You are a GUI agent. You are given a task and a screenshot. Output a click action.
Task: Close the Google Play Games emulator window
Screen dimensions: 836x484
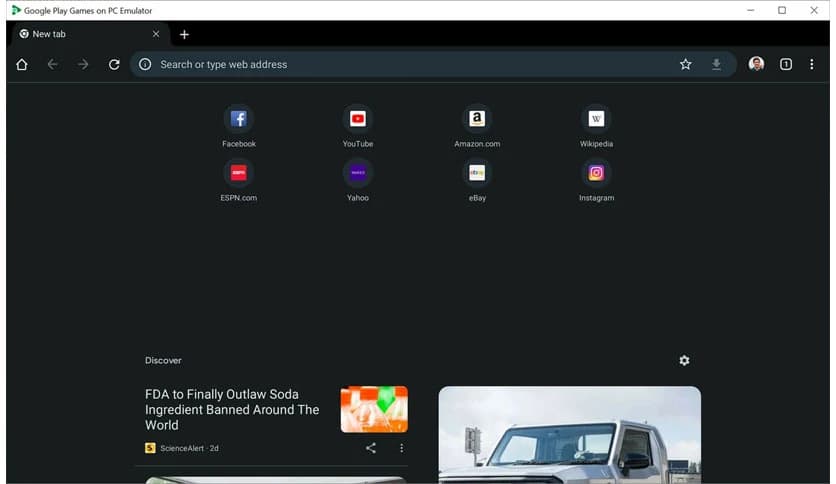(814, 10)
